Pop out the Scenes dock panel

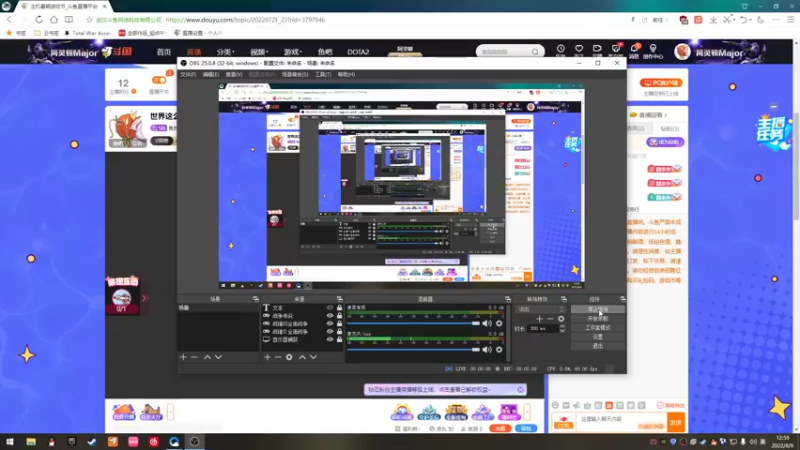pyautogui.click(x=256, y=299)
